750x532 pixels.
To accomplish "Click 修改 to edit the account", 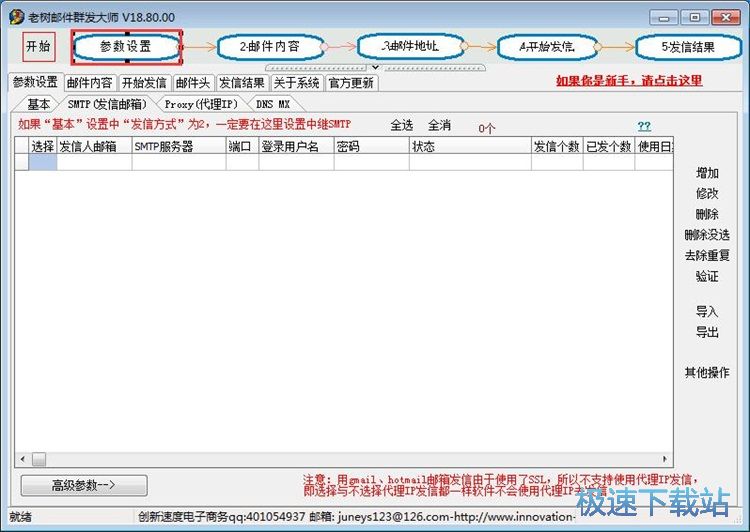I will click(707, 194).
